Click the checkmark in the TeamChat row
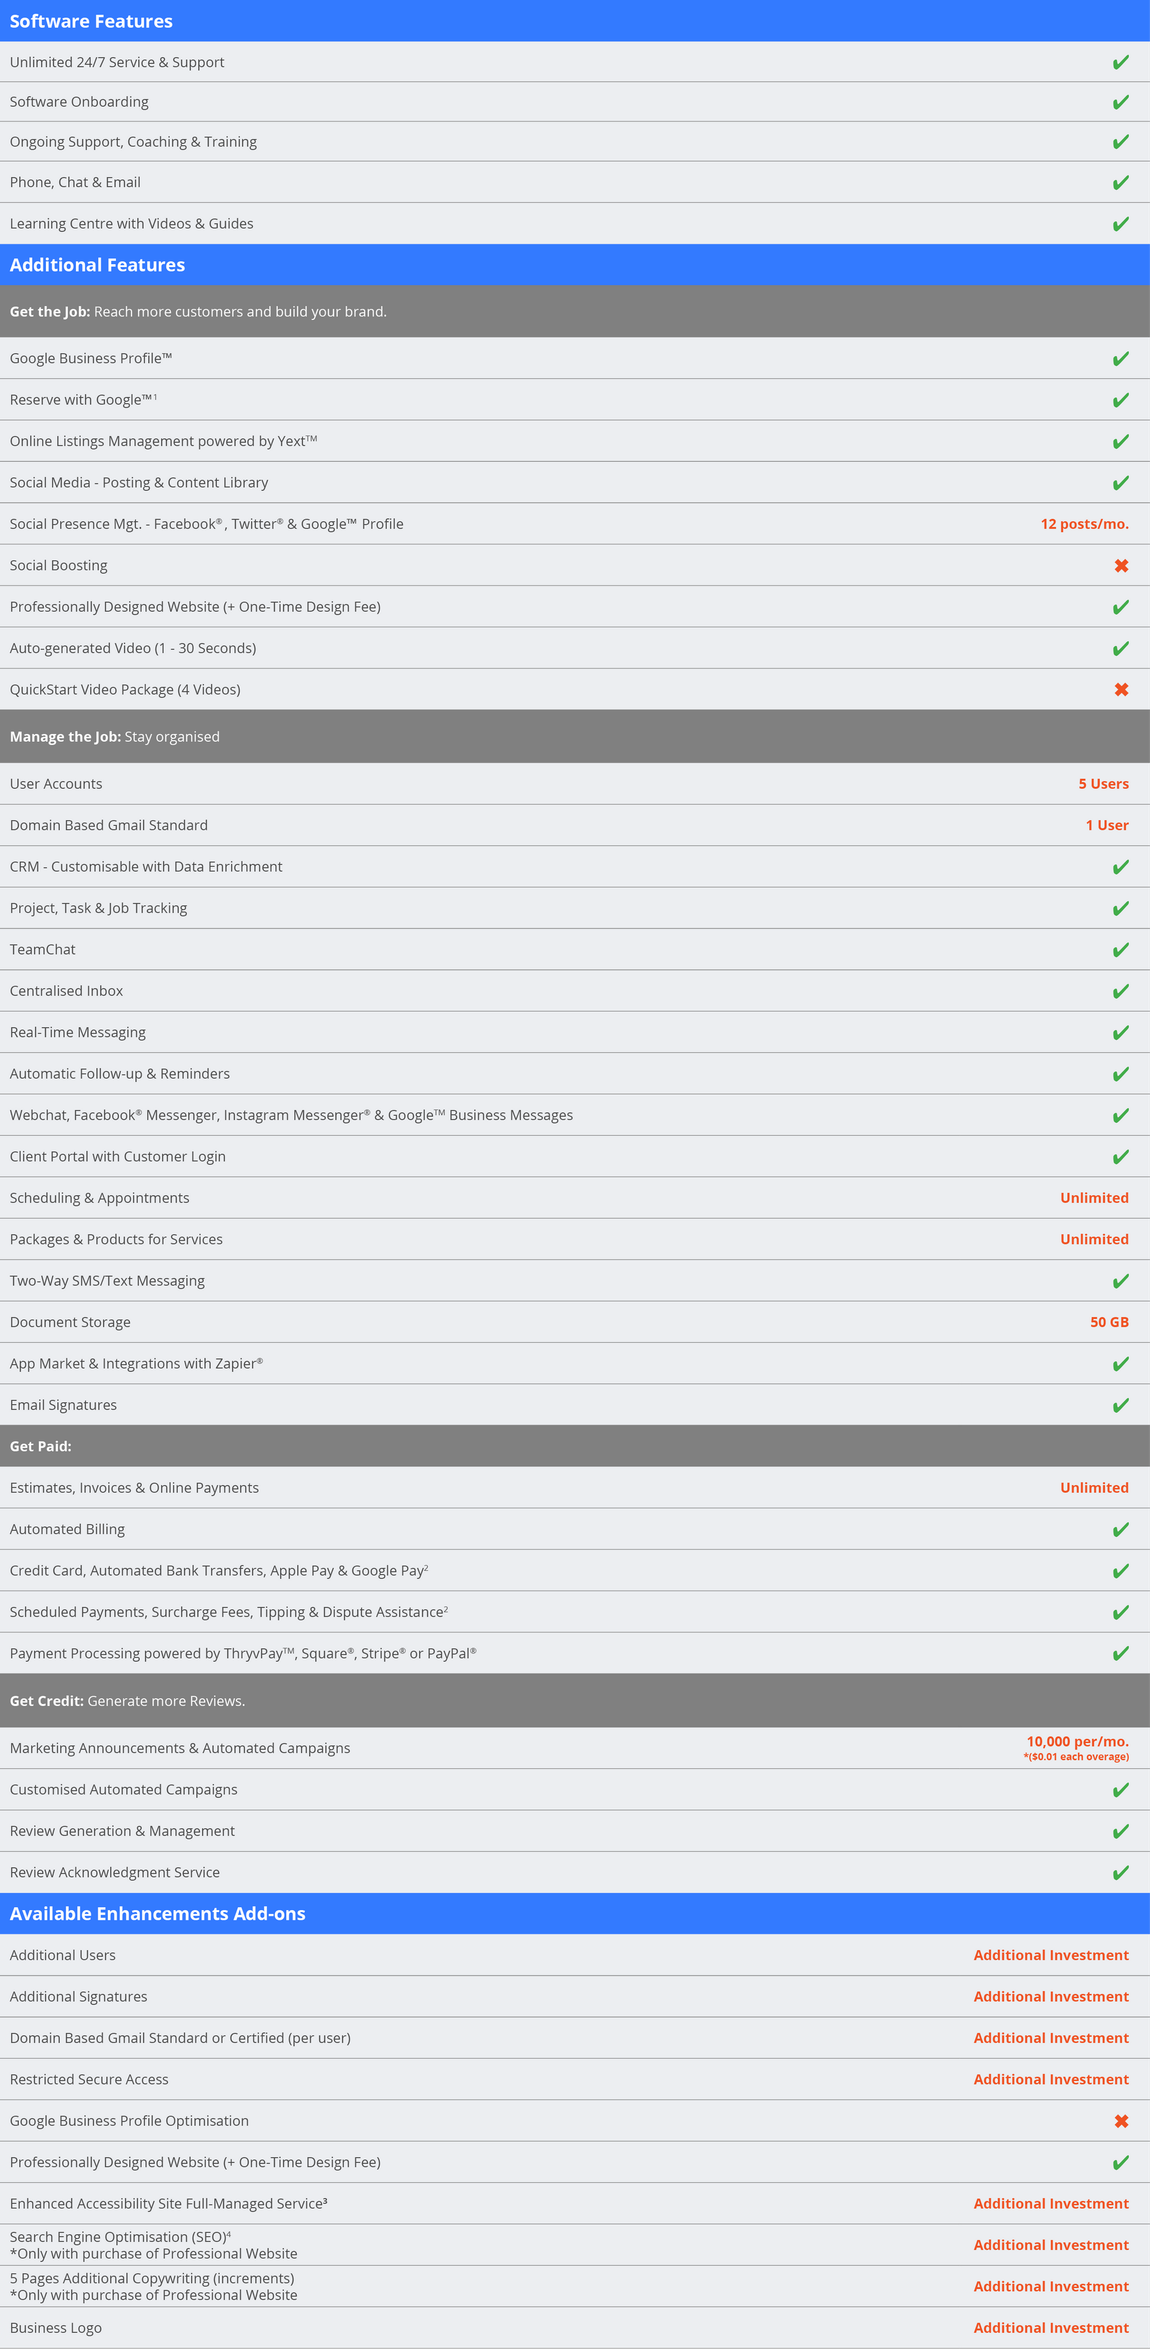Screen dimensions: 1150x2350 [x=1120, y=950]
